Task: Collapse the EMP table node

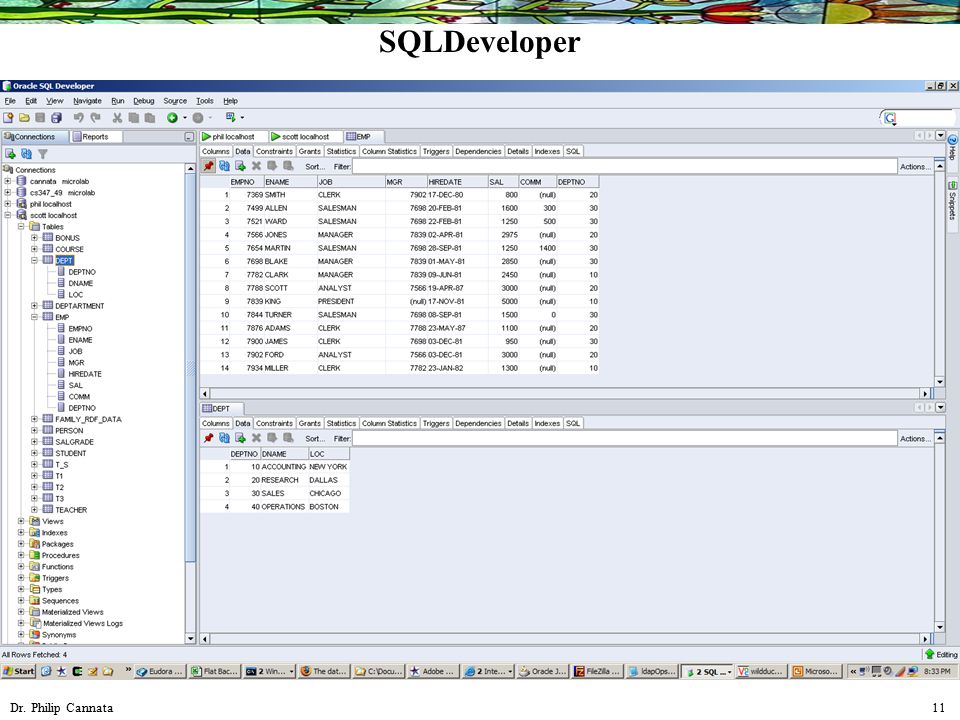Action: pos(34,317)
